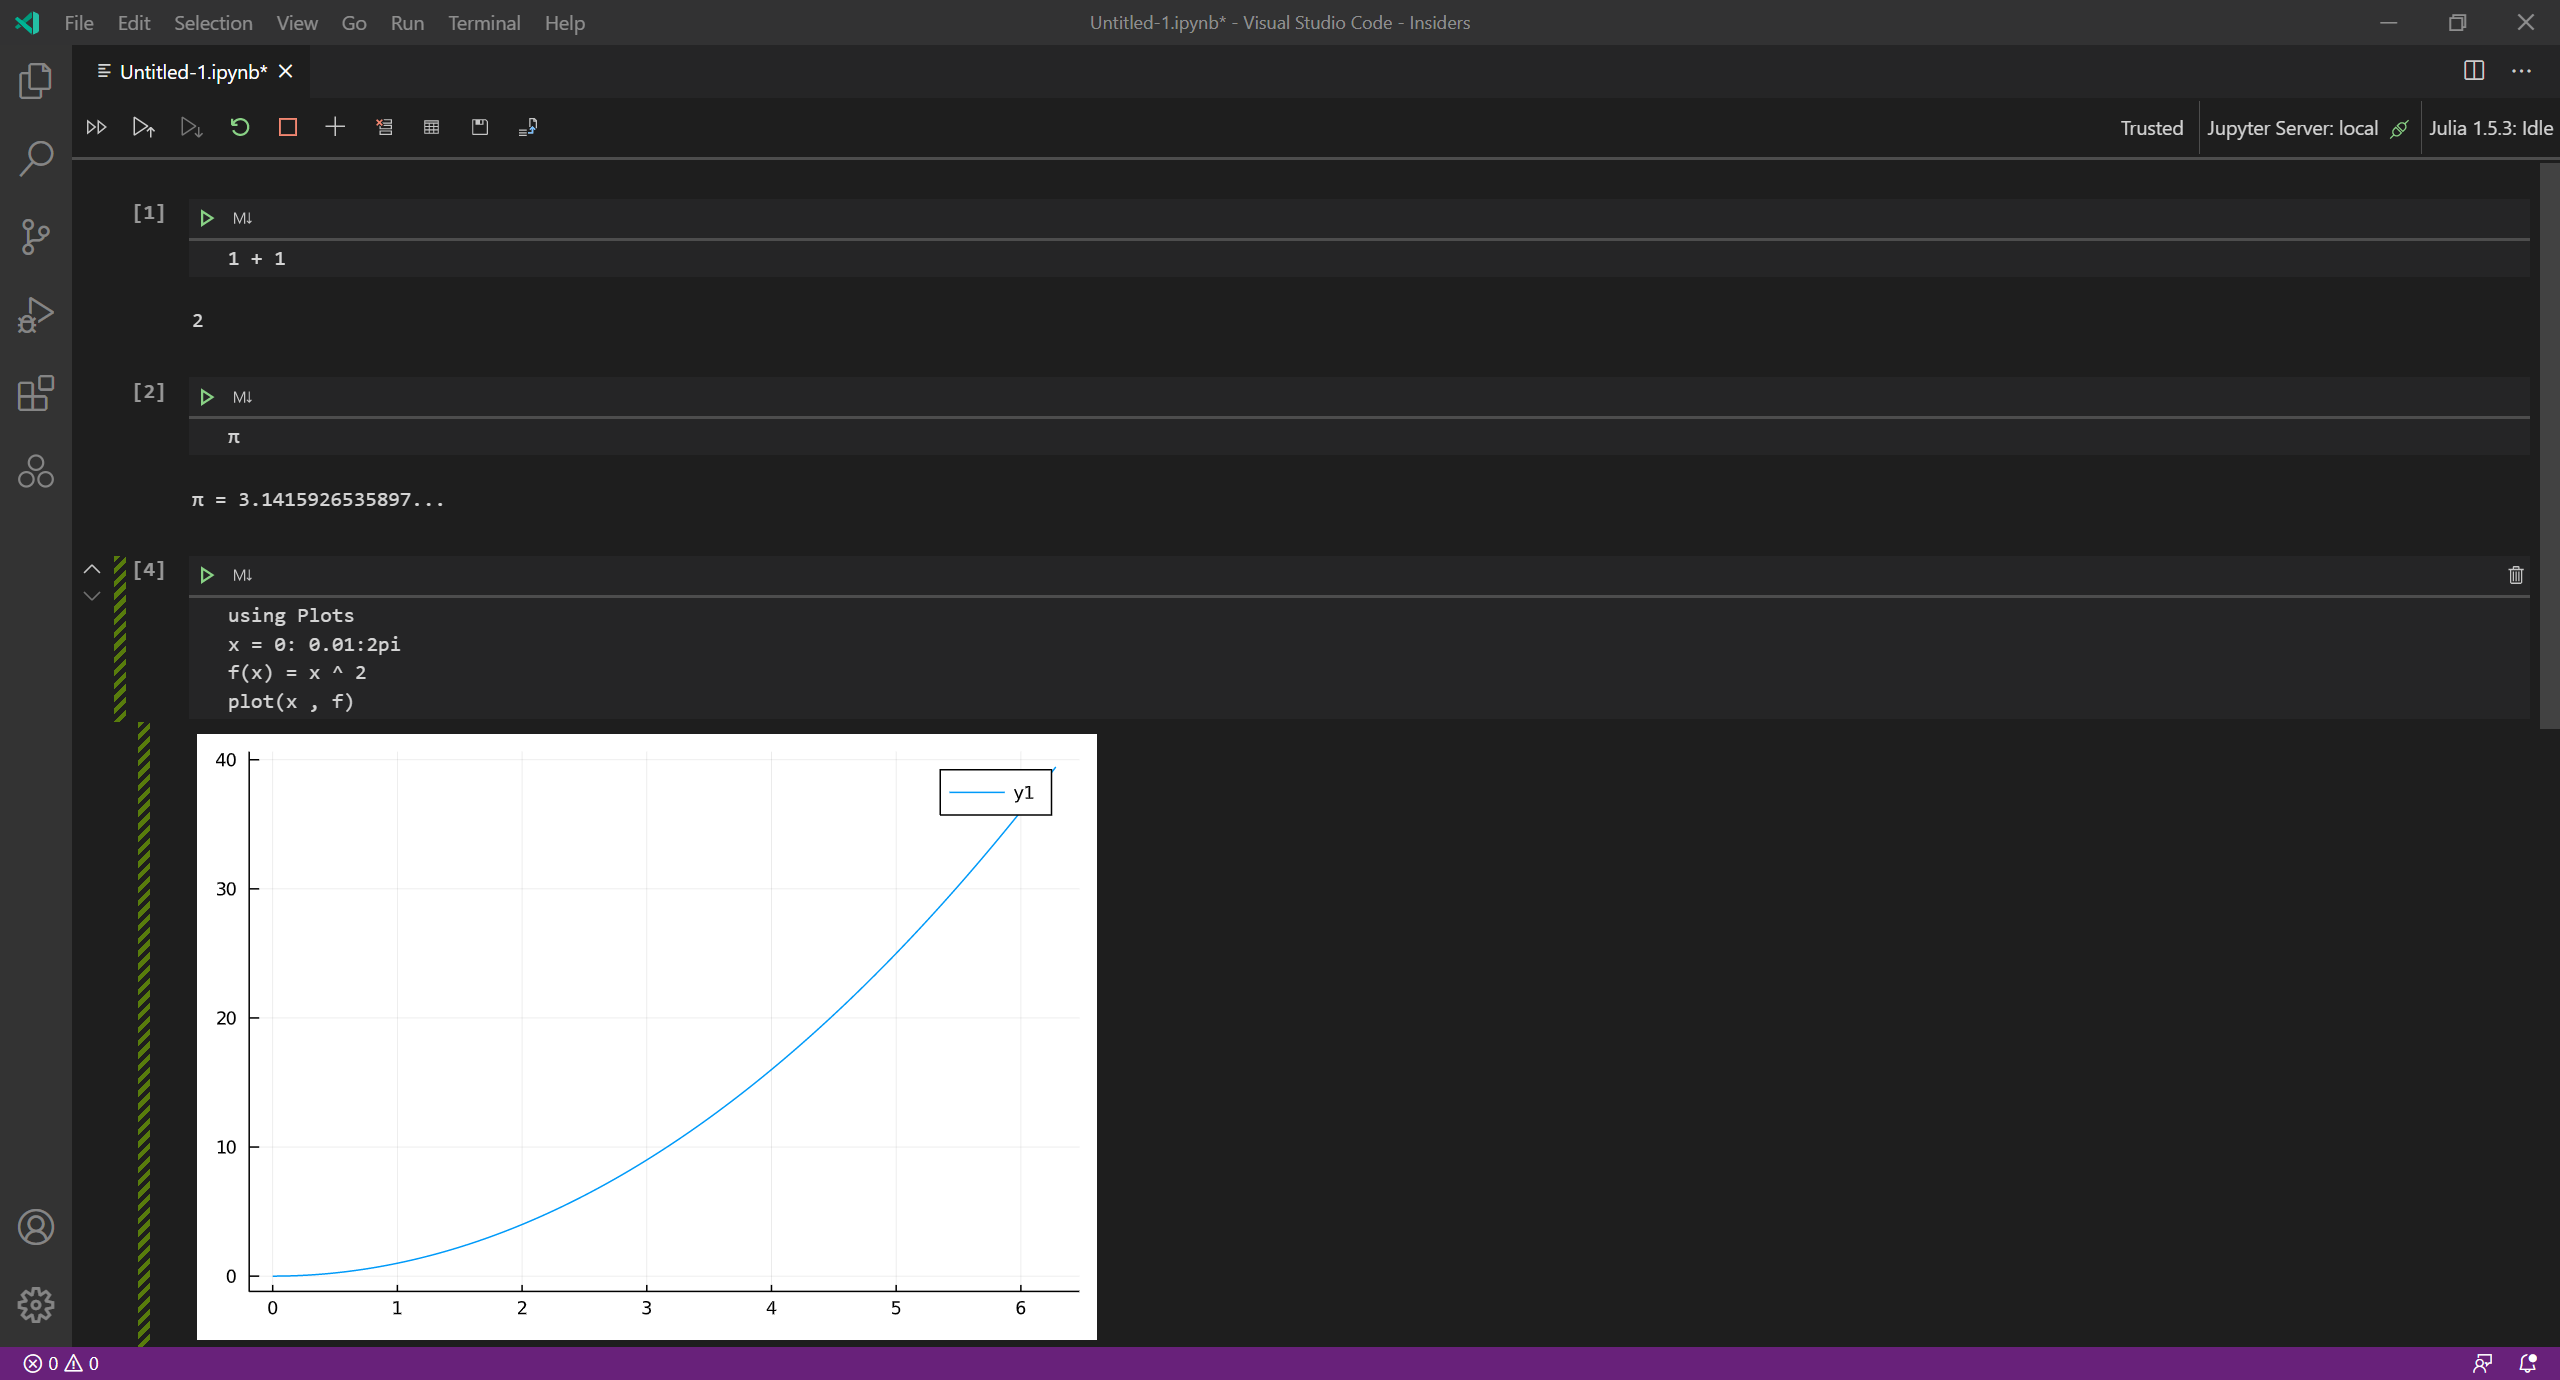The image size is (2560, 1380).
Task: Delete the plotting cell [4]
Action: 2515,575
